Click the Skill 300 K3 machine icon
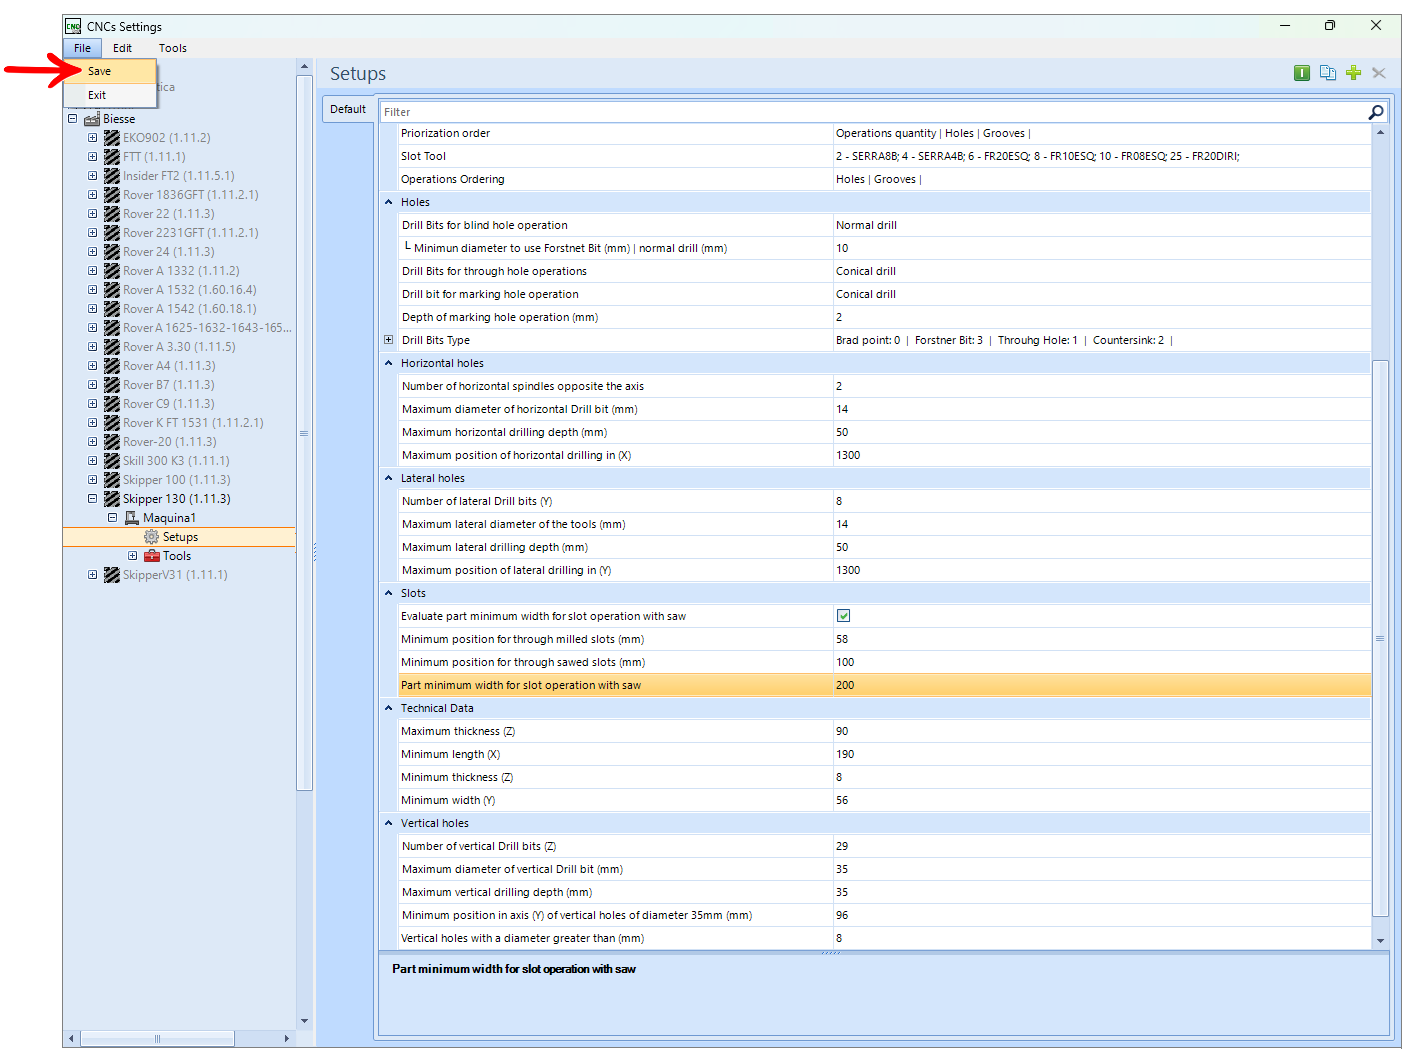The image size is (1423, 1060). tap(112, 461)
